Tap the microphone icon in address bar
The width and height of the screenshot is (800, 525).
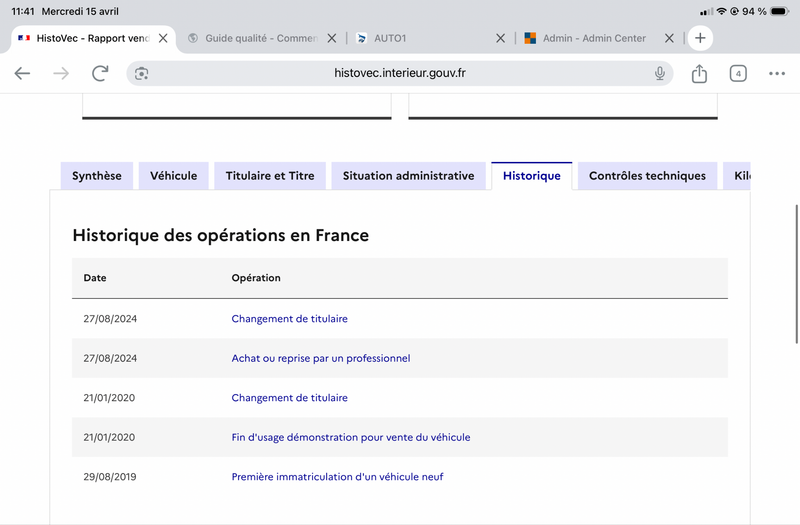[659, 73]
